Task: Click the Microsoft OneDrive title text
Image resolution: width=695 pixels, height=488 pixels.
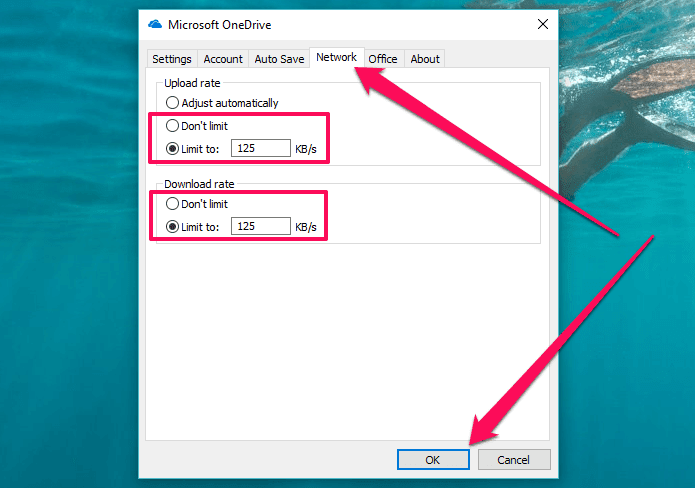Action: click(219, 25)
